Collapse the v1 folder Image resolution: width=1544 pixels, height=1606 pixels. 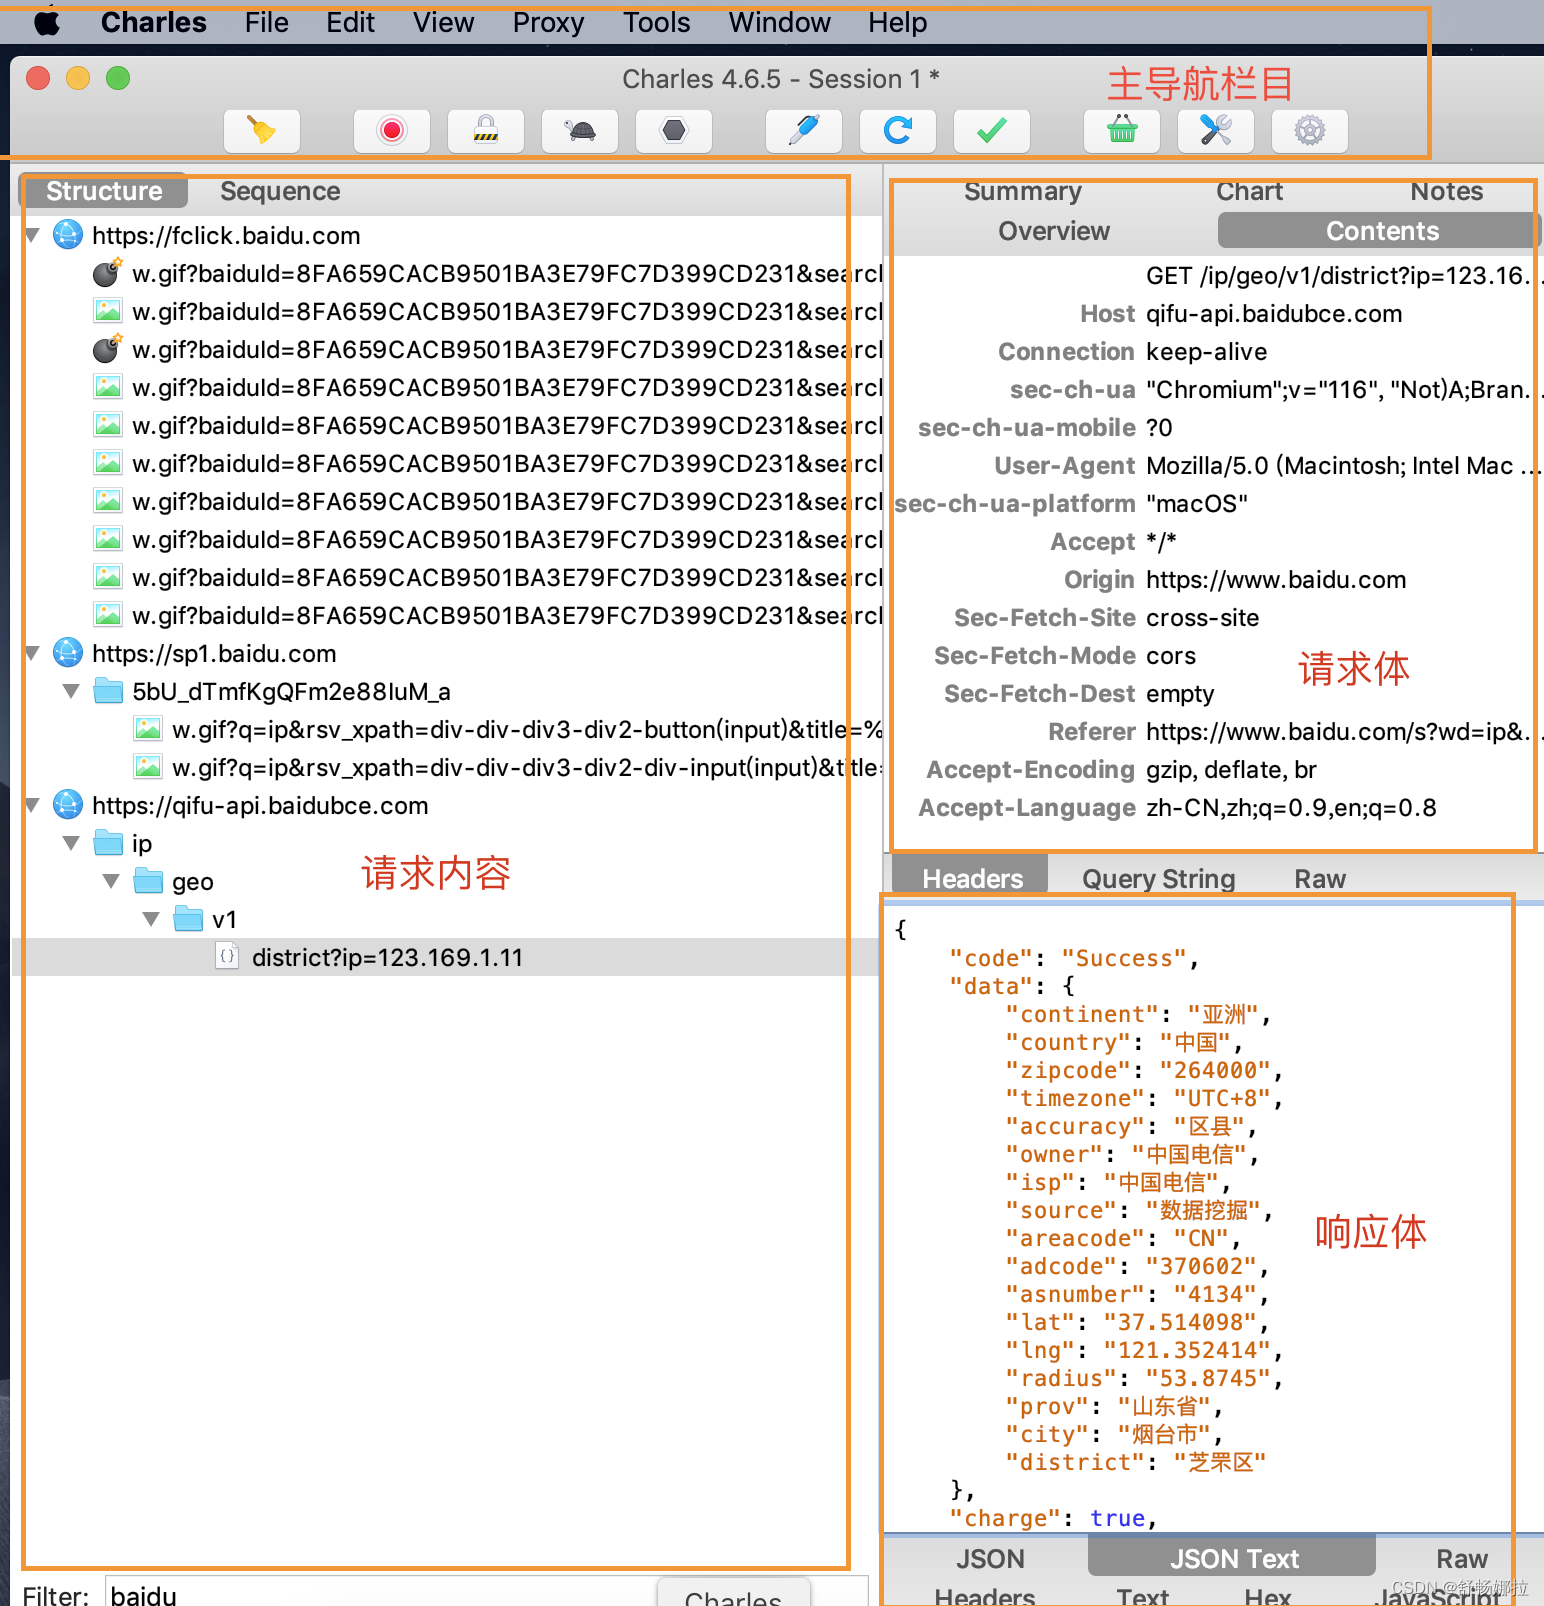(151, 919)
